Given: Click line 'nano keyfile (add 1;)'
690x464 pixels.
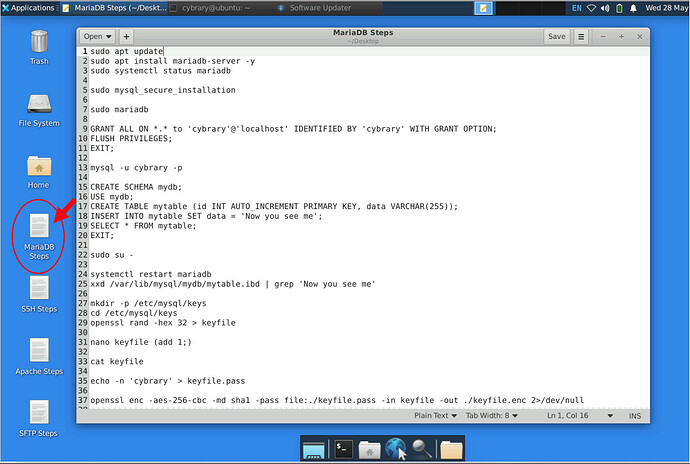Looking at the screenshot, I should tap(141, 342).
